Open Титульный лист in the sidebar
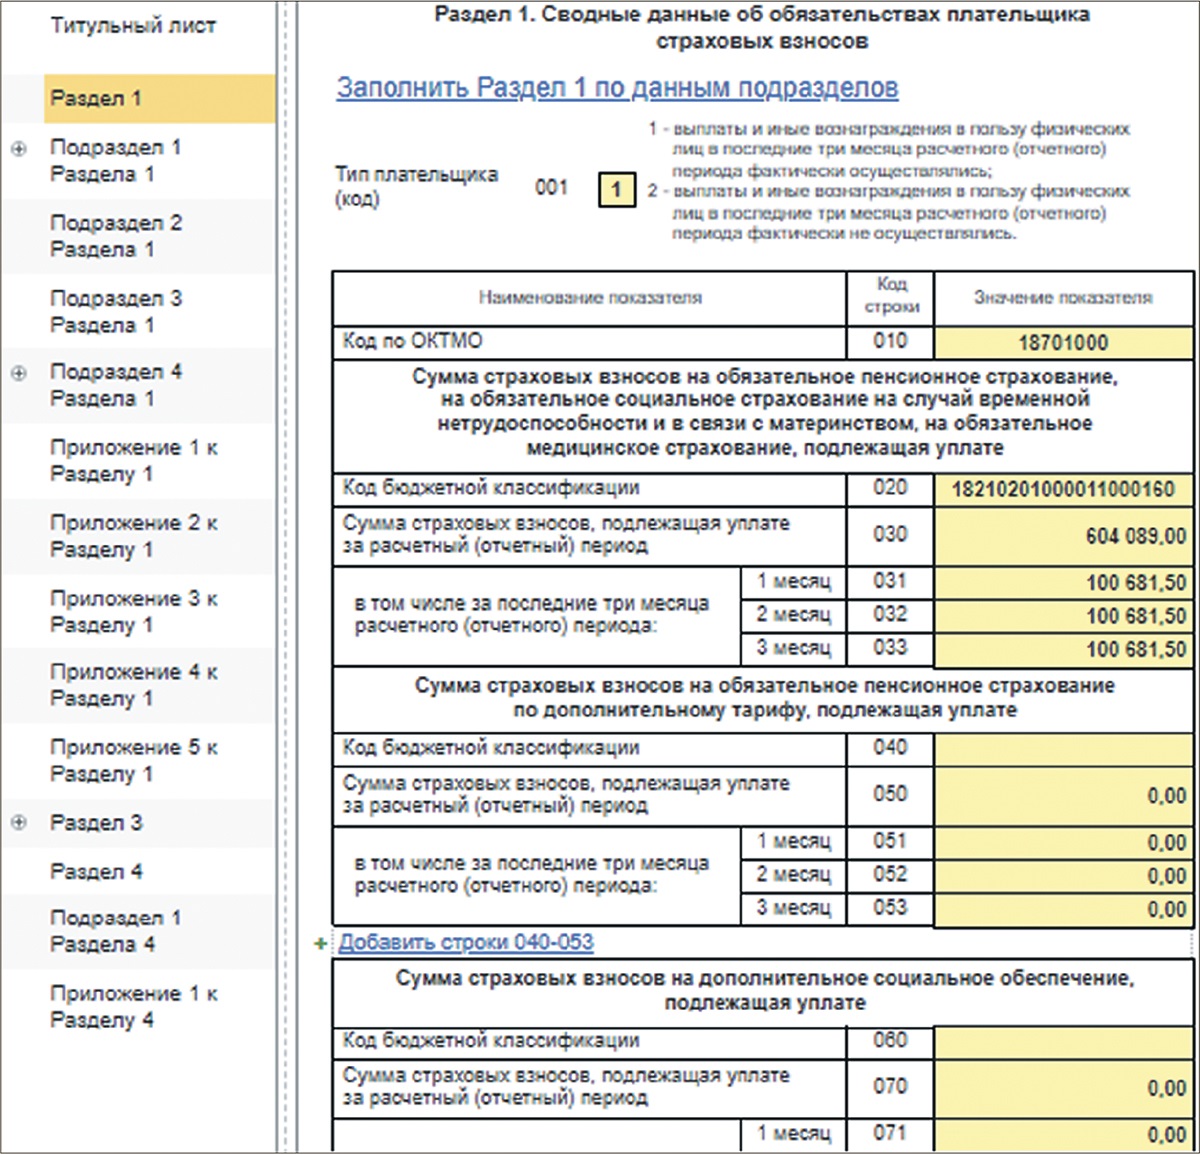The width and height of the screenshot is (1200, 1154). tap(132, 26)
